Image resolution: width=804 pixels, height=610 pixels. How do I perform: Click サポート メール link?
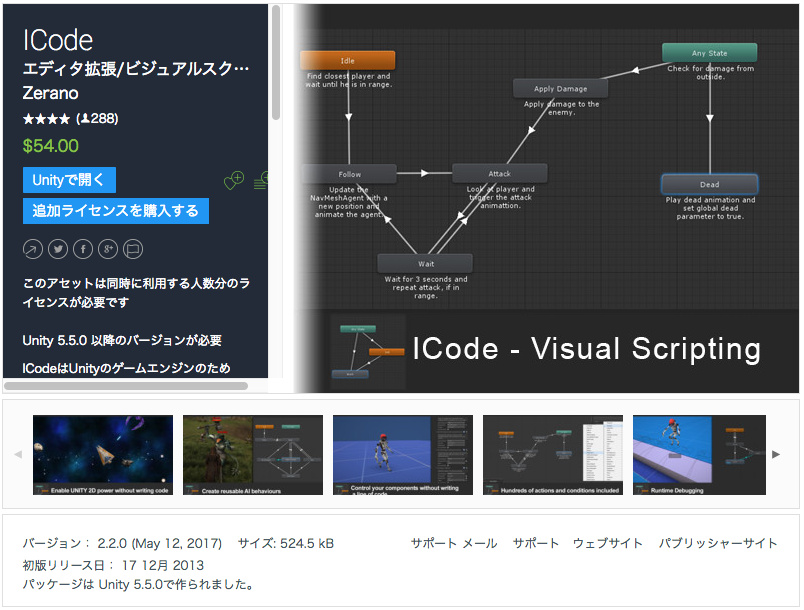coord(454,543)
